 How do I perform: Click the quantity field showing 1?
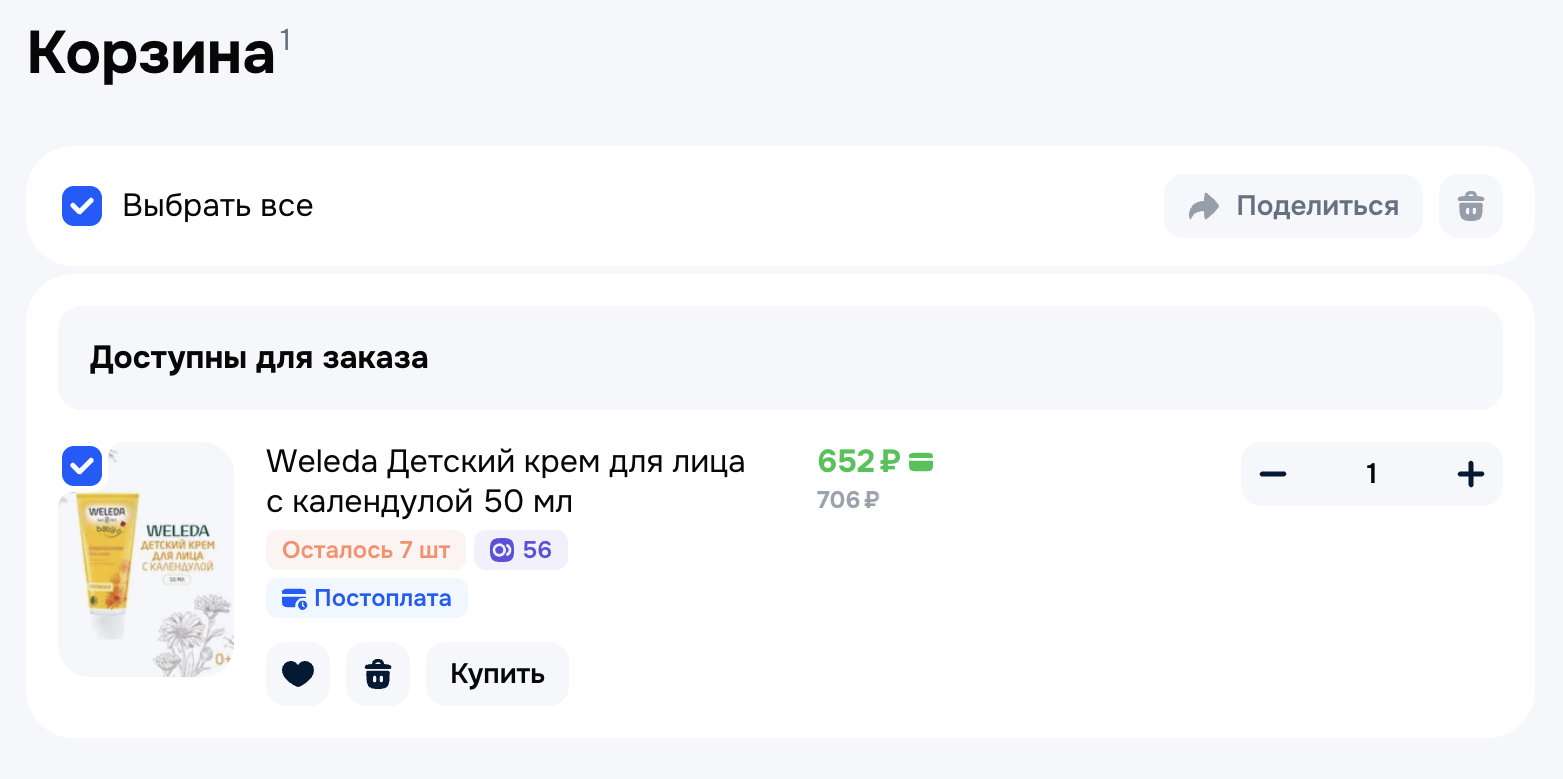1371,474
